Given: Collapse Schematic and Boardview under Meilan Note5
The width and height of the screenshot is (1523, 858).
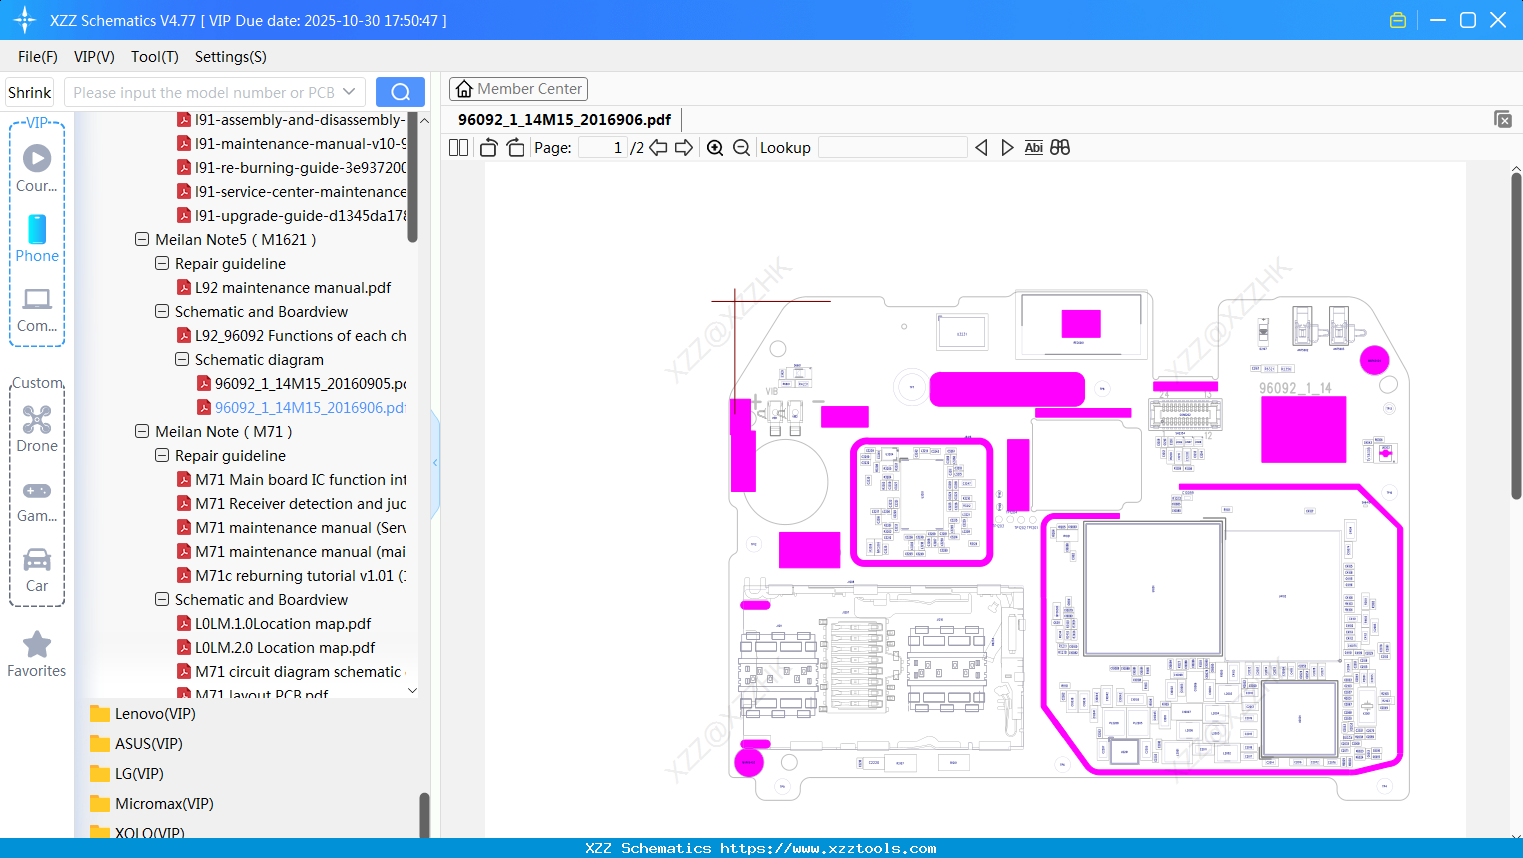Looking at the screenshot, I should click(162, 312).
